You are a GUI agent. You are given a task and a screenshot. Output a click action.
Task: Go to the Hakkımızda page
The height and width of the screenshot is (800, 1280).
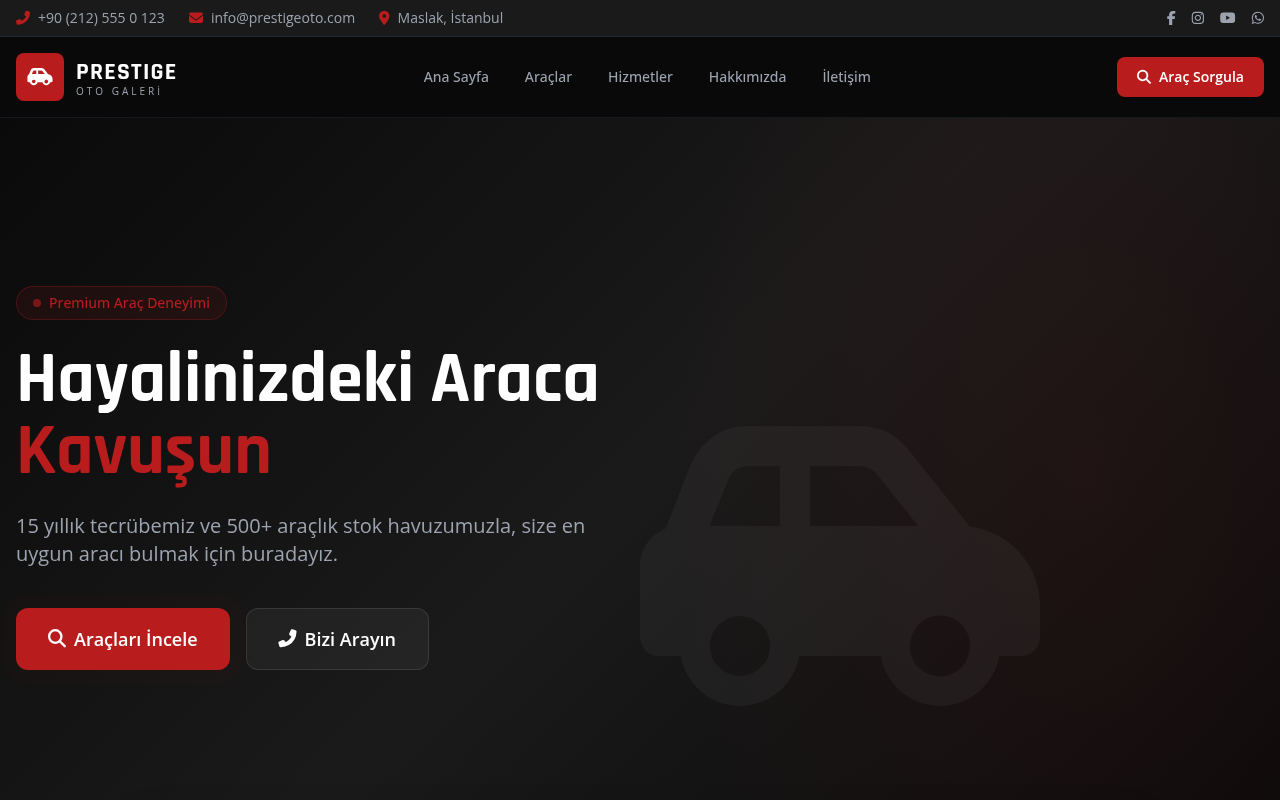(x=747, y=76)
